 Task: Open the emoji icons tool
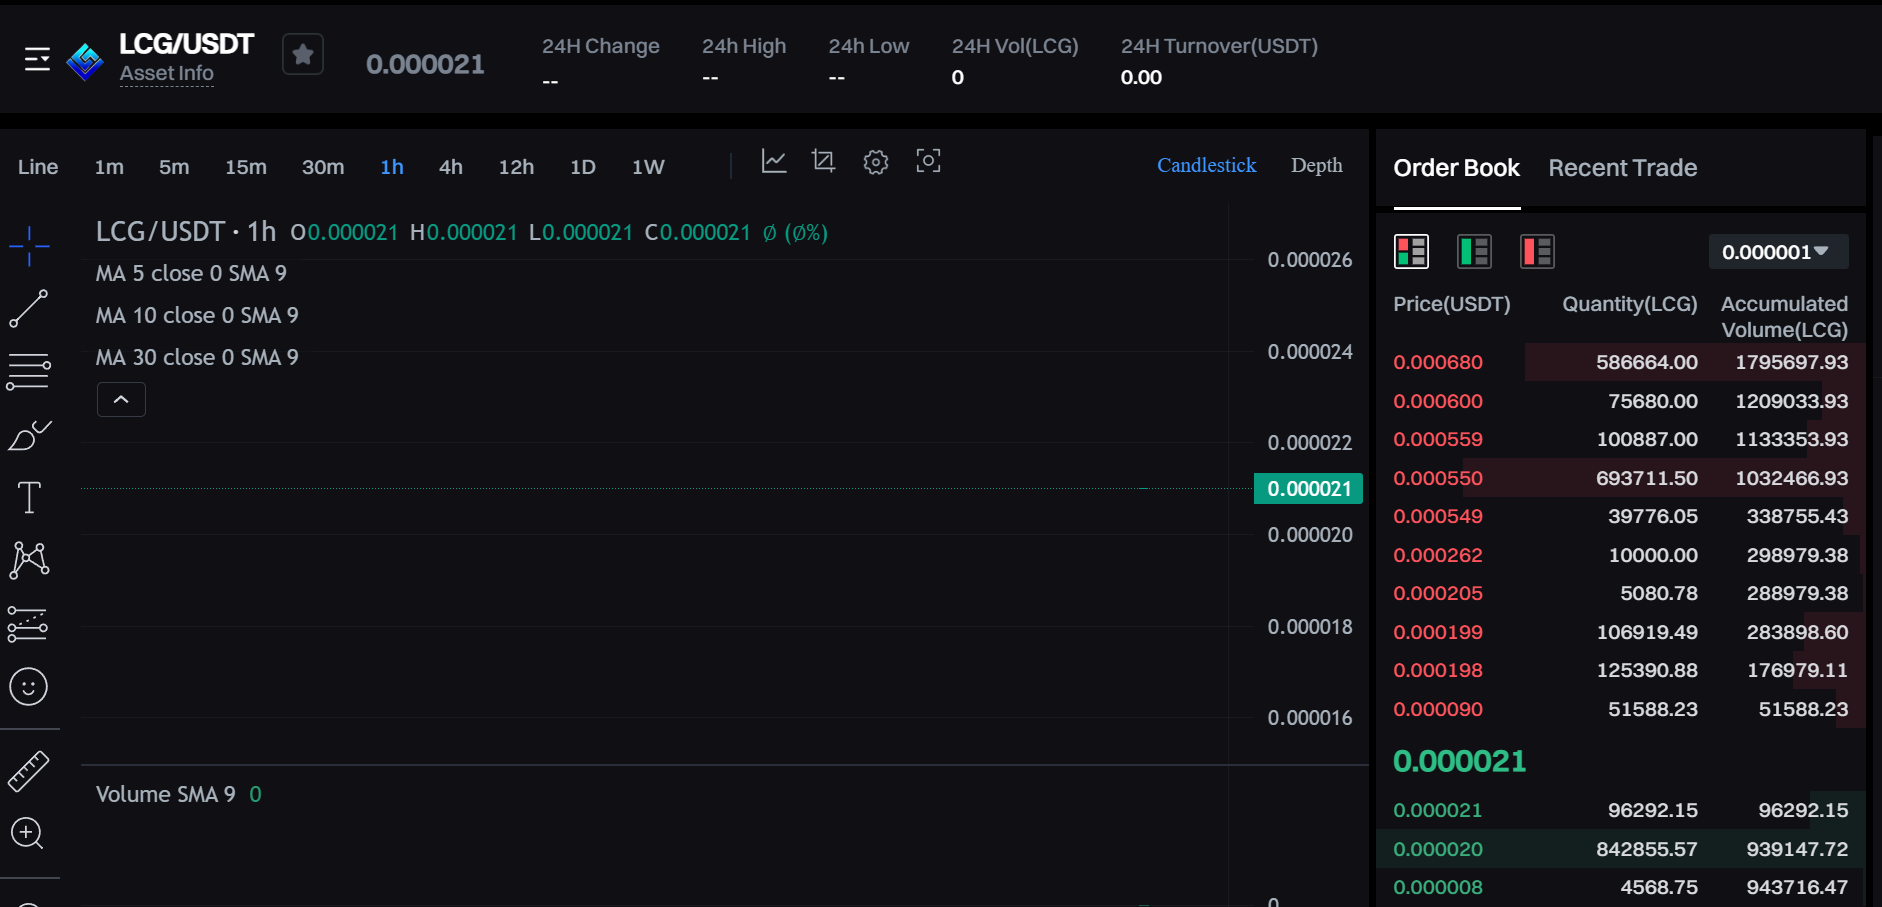point(29,687)
